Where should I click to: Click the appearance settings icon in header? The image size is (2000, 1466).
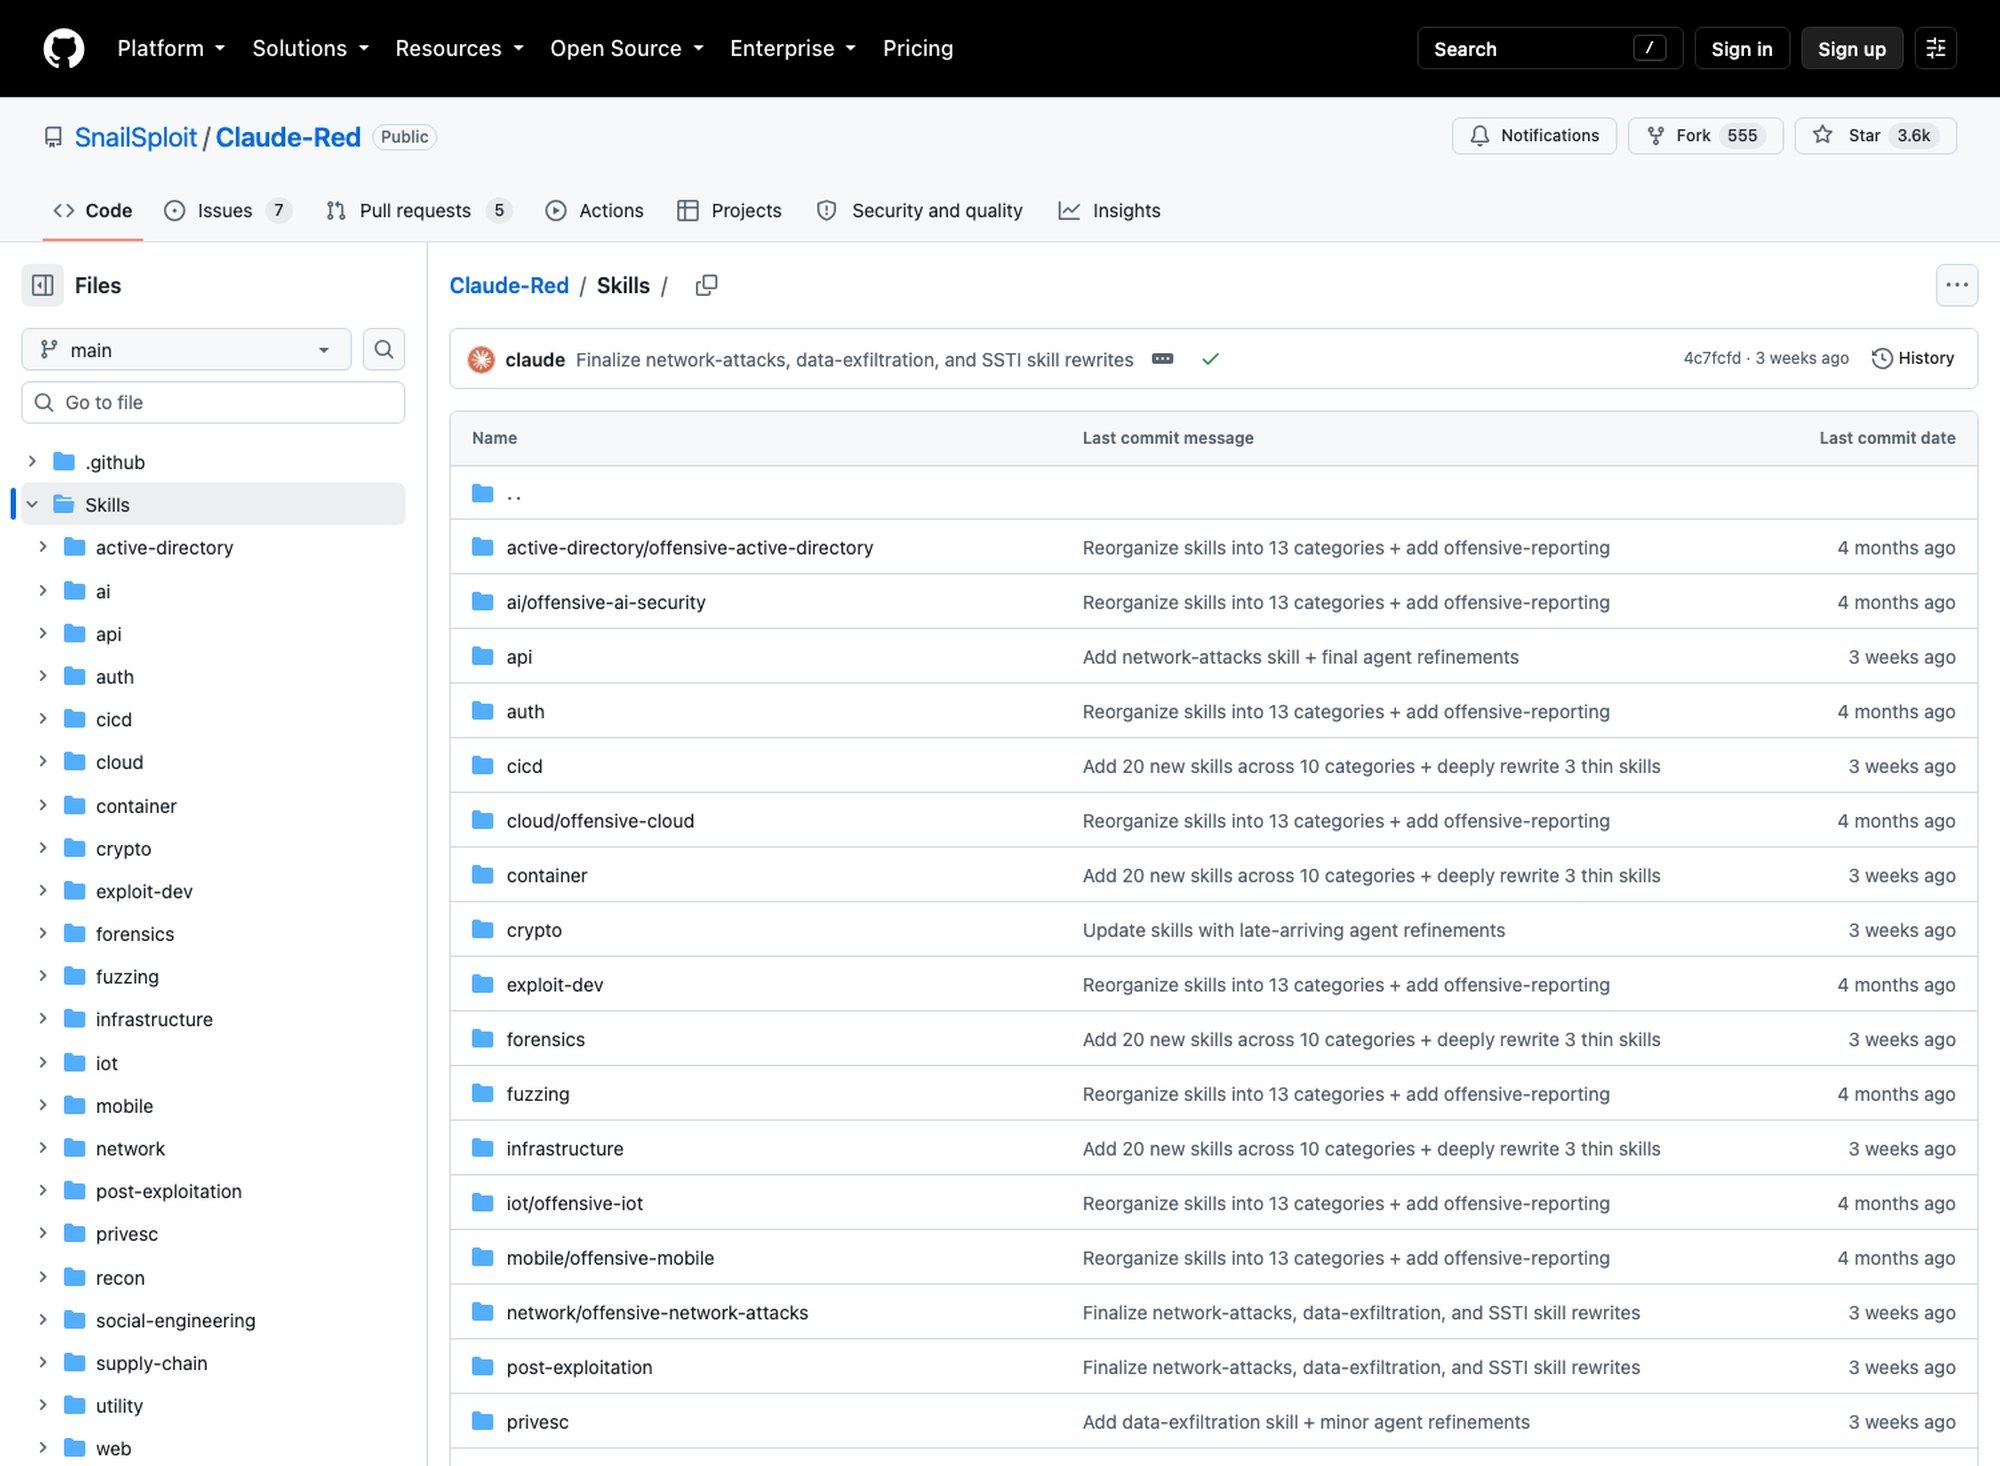click(1936, 48)
